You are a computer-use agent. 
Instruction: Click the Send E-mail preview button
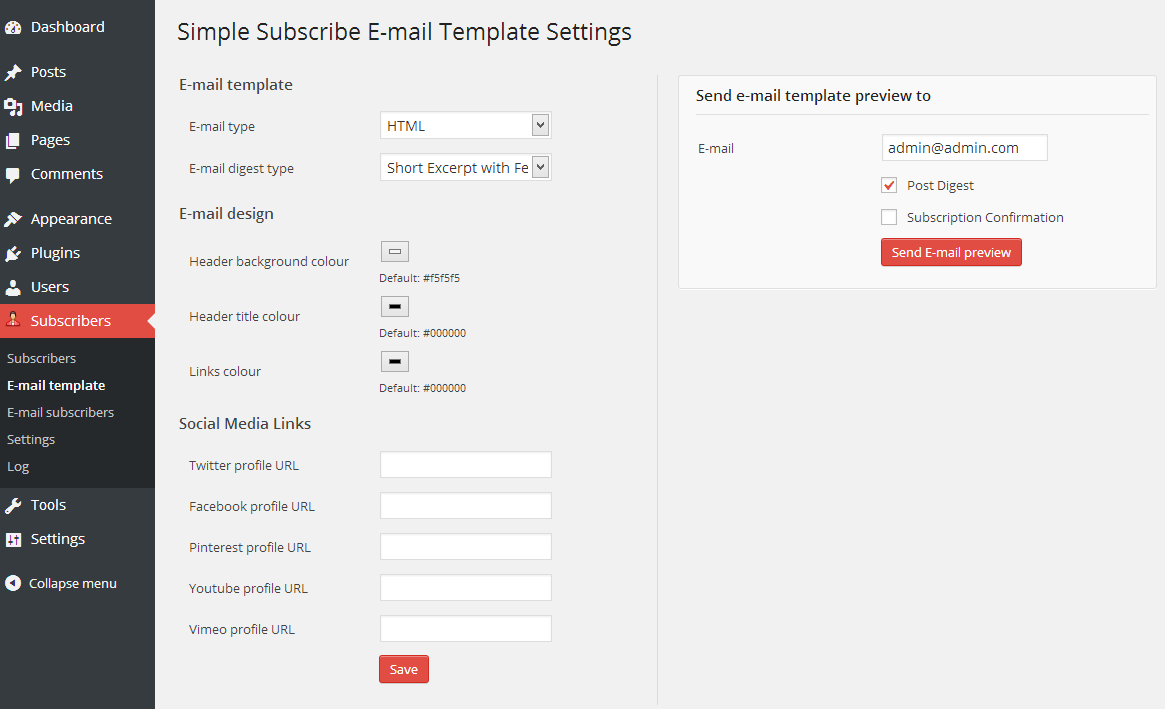(951, 252)
